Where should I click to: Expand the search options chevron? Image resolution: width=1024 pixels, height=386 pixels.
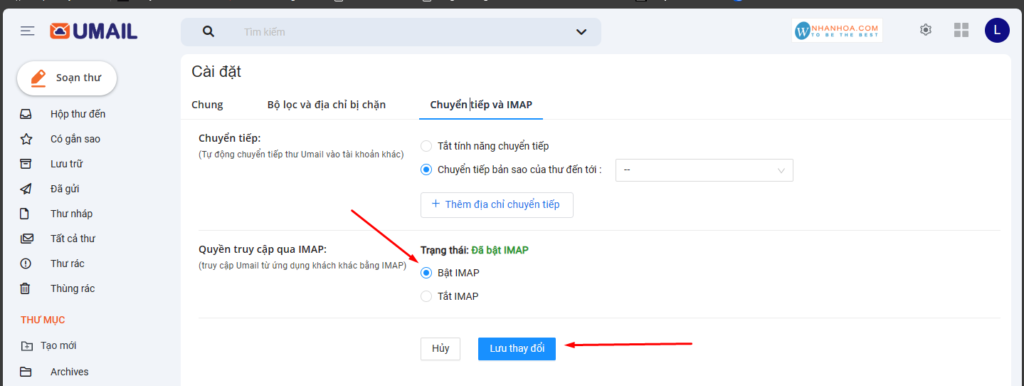pos(581,32)
